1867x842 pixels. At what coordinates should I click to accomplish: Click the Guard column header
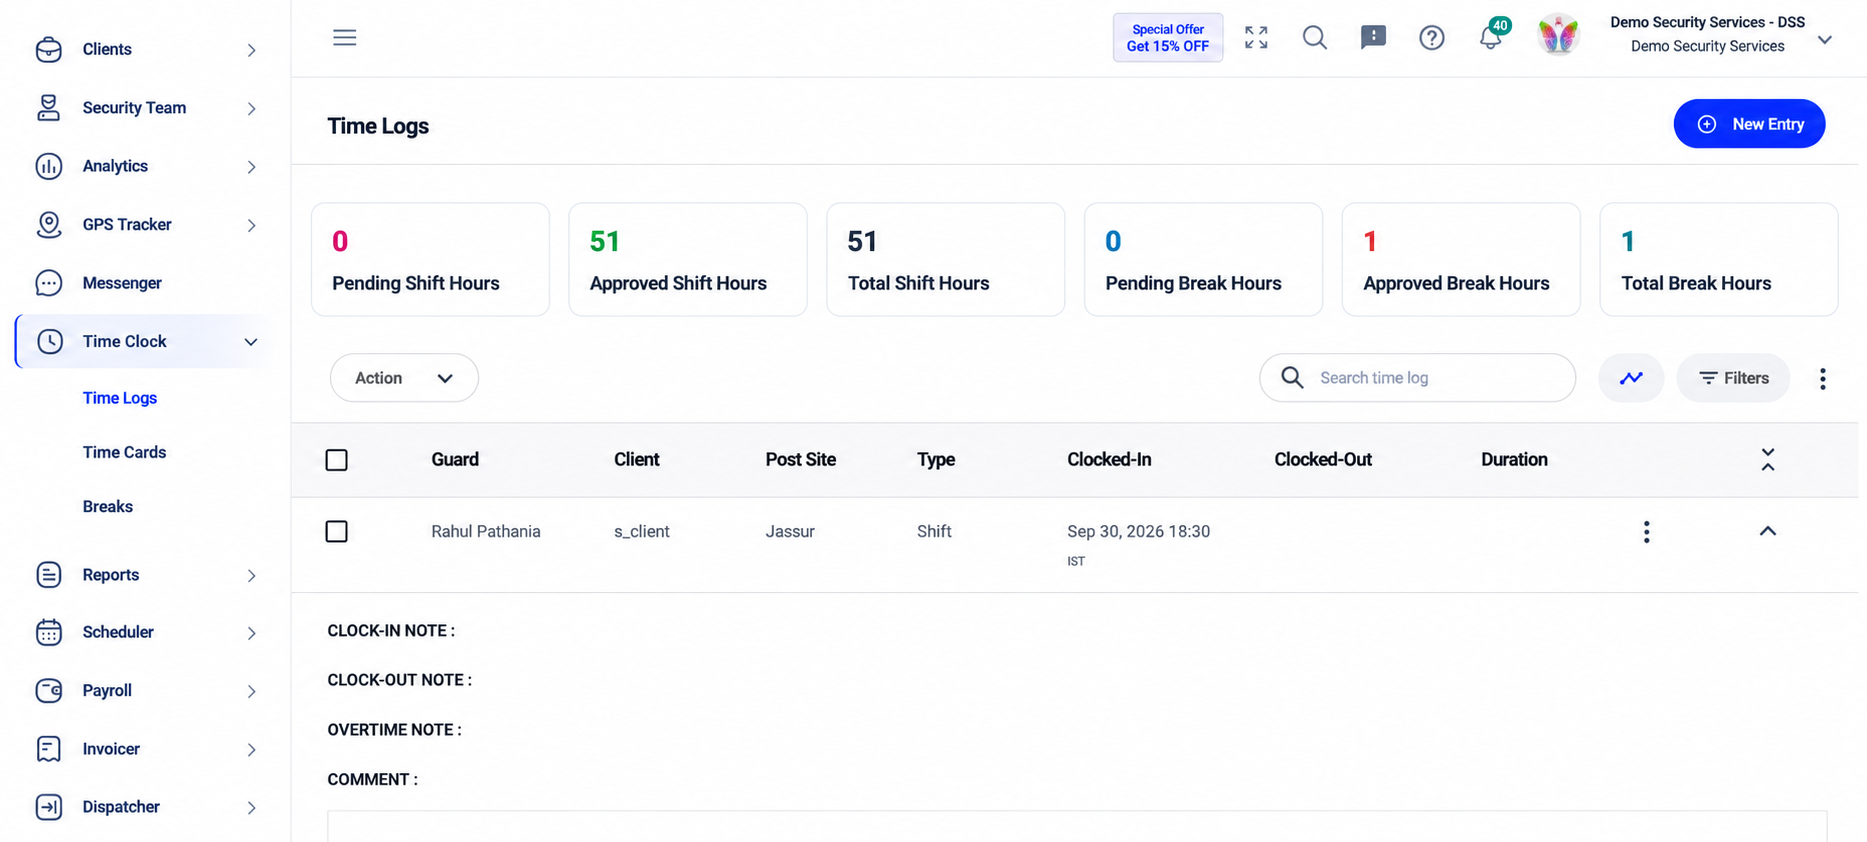pyautogui.click(x=455, y=460)
